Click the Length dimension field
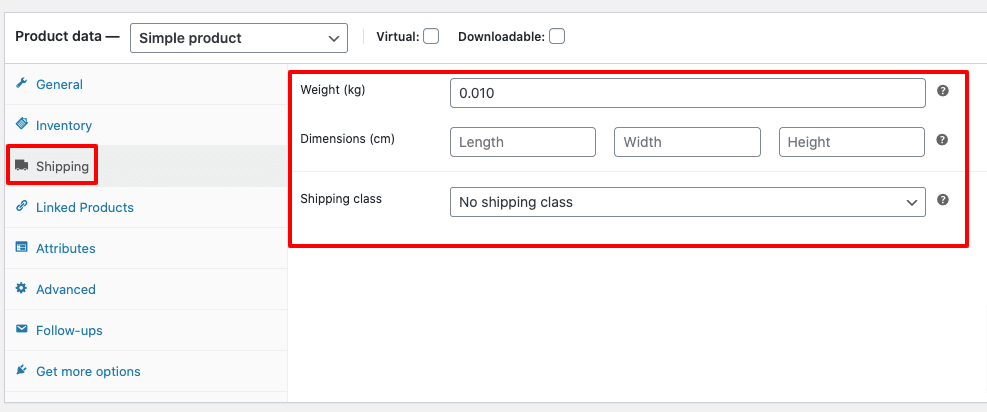987x412 pixels. 523,142
